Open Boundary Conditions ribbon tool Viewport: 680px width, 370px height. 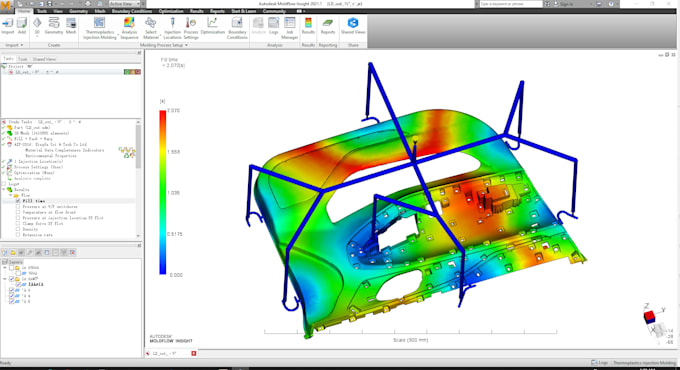point(237,28)
